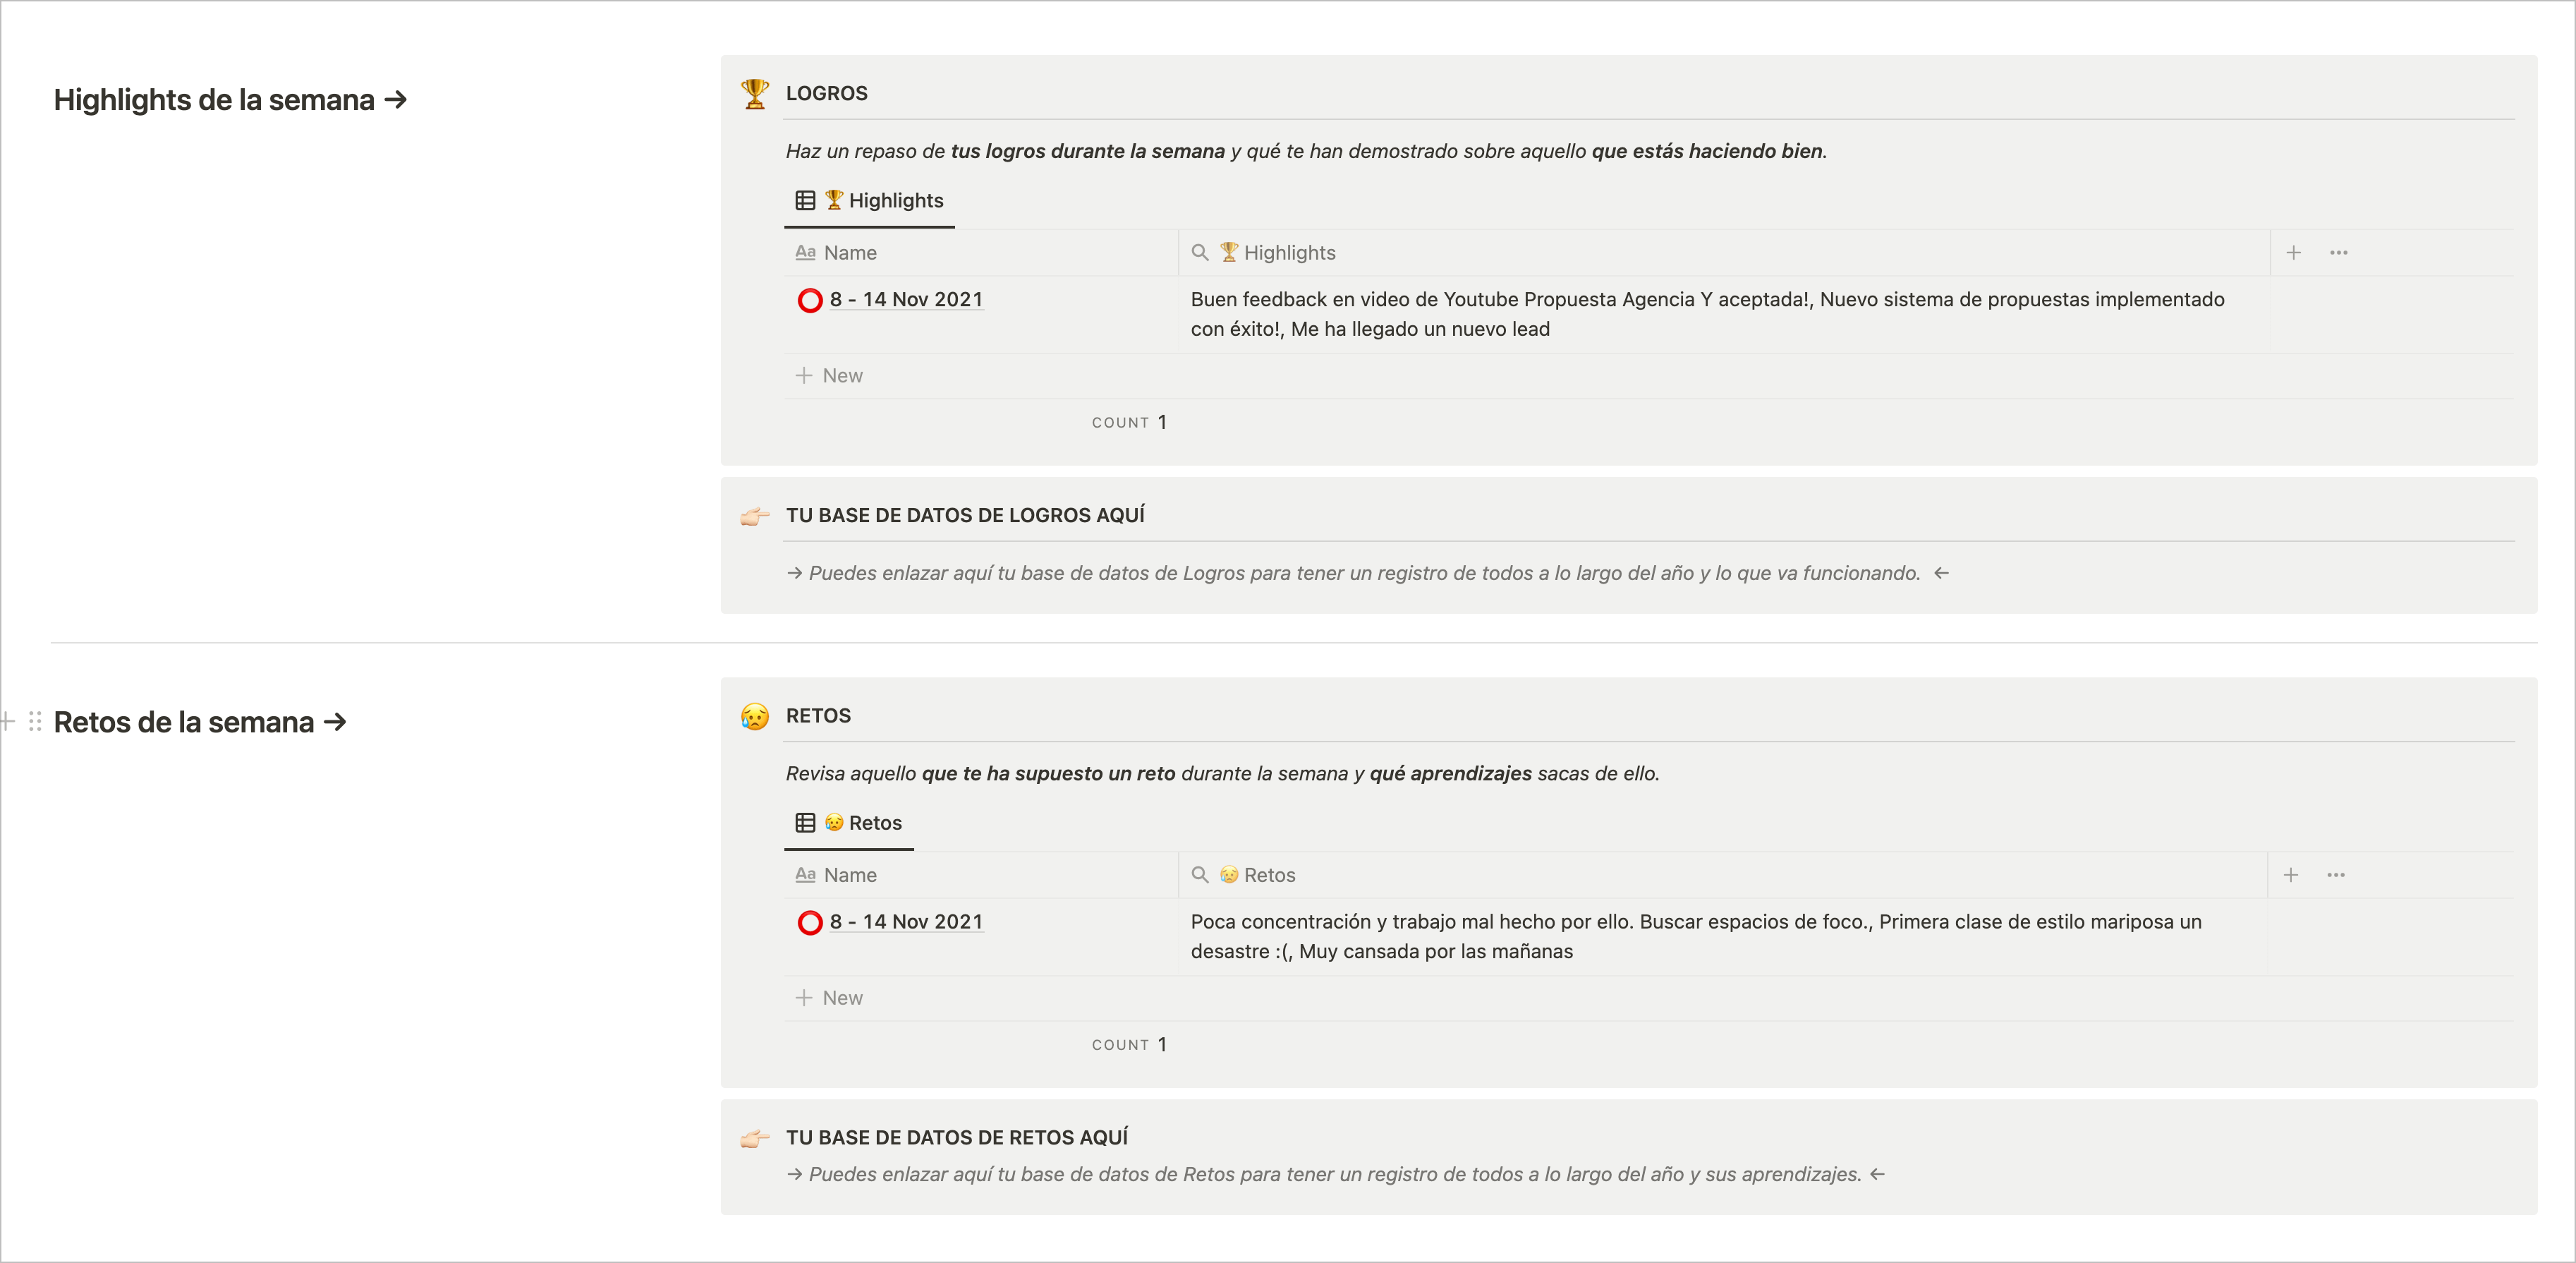2576x1263 pixels.
Task: Click the crying face icon beside RETOS
Action: (x=755, y=716)
